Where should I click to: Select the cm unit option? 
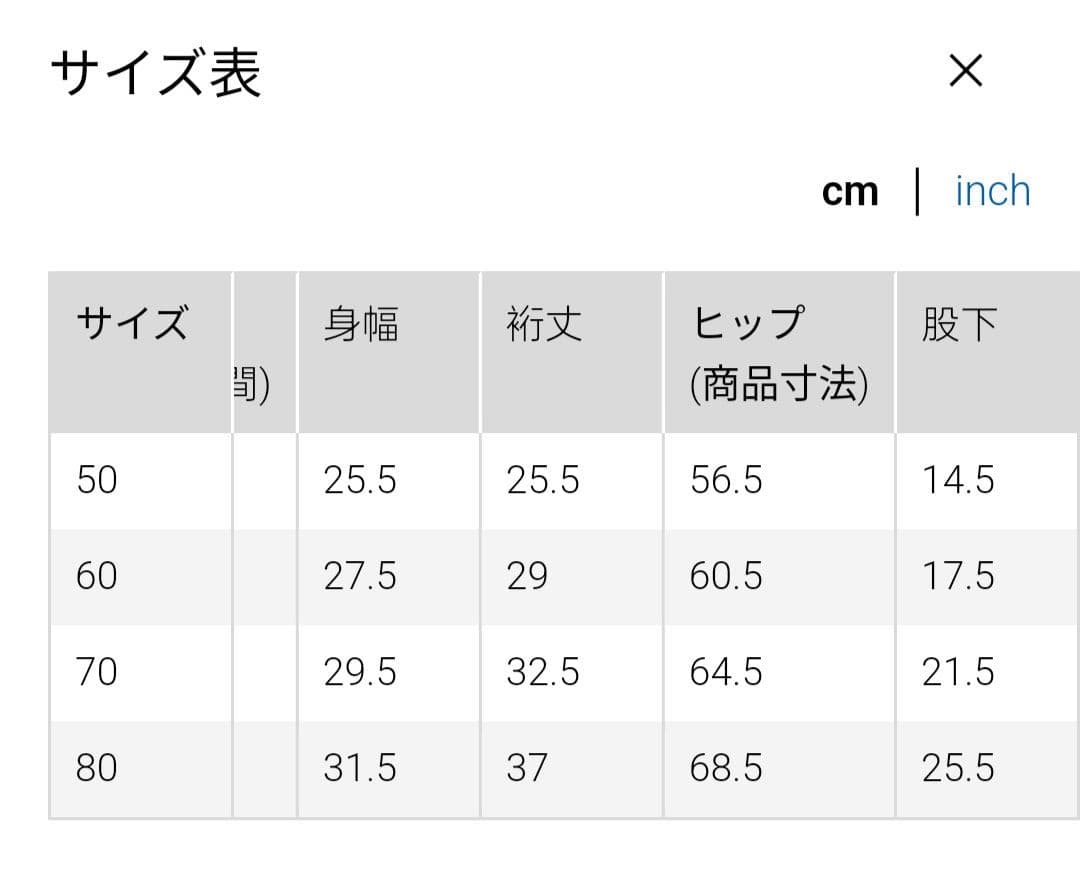[x=850, y=191]
